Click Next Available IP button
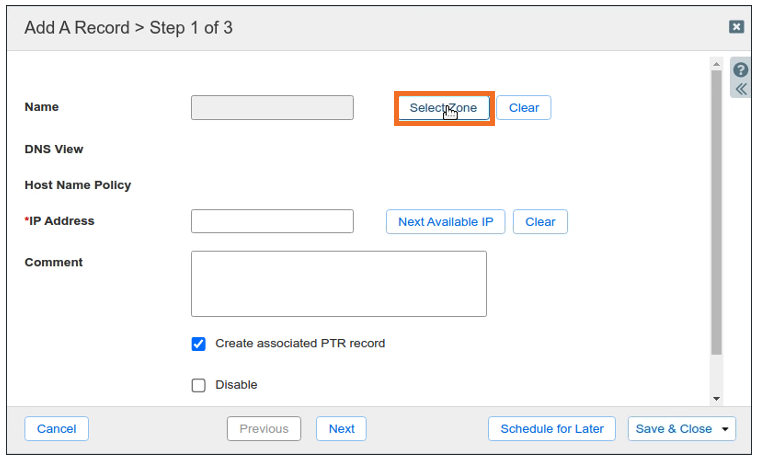Image resolution: width=759 pixels, height=462 pixels. (x=445, y=222)
